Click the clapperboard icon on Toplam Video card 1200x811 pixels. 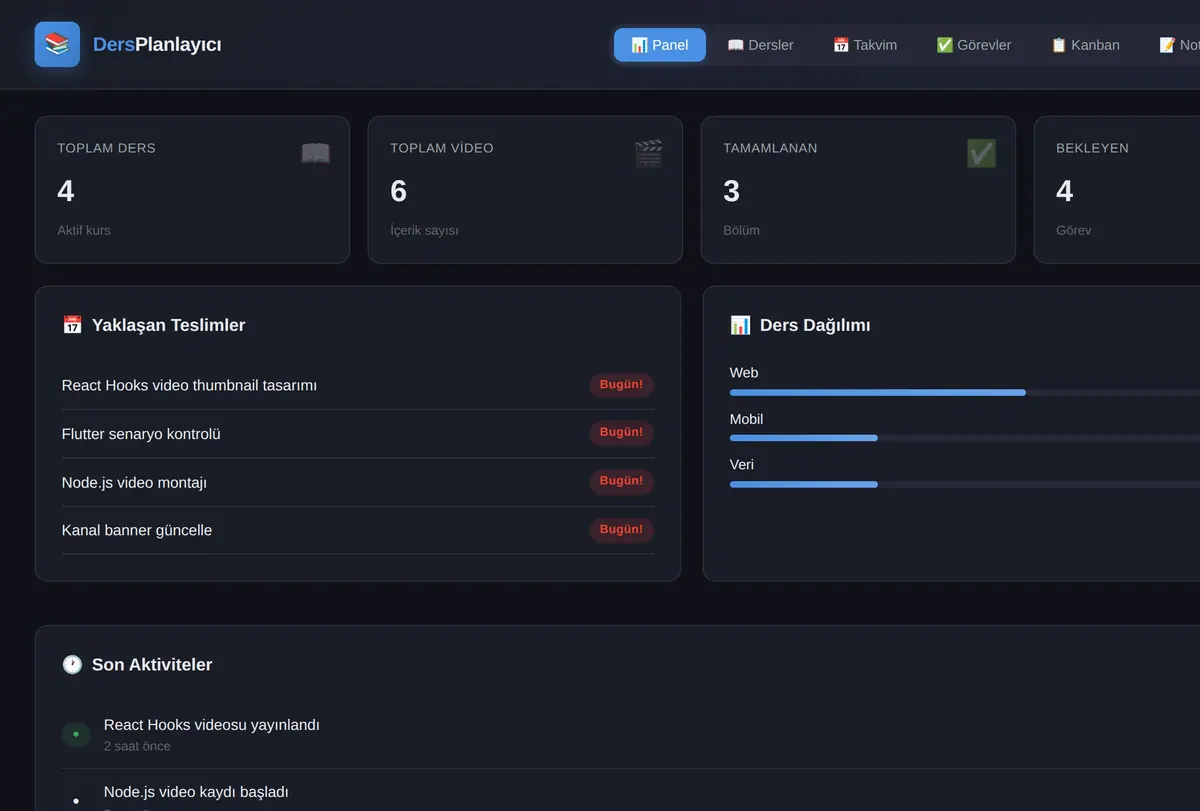coord(648,153)
